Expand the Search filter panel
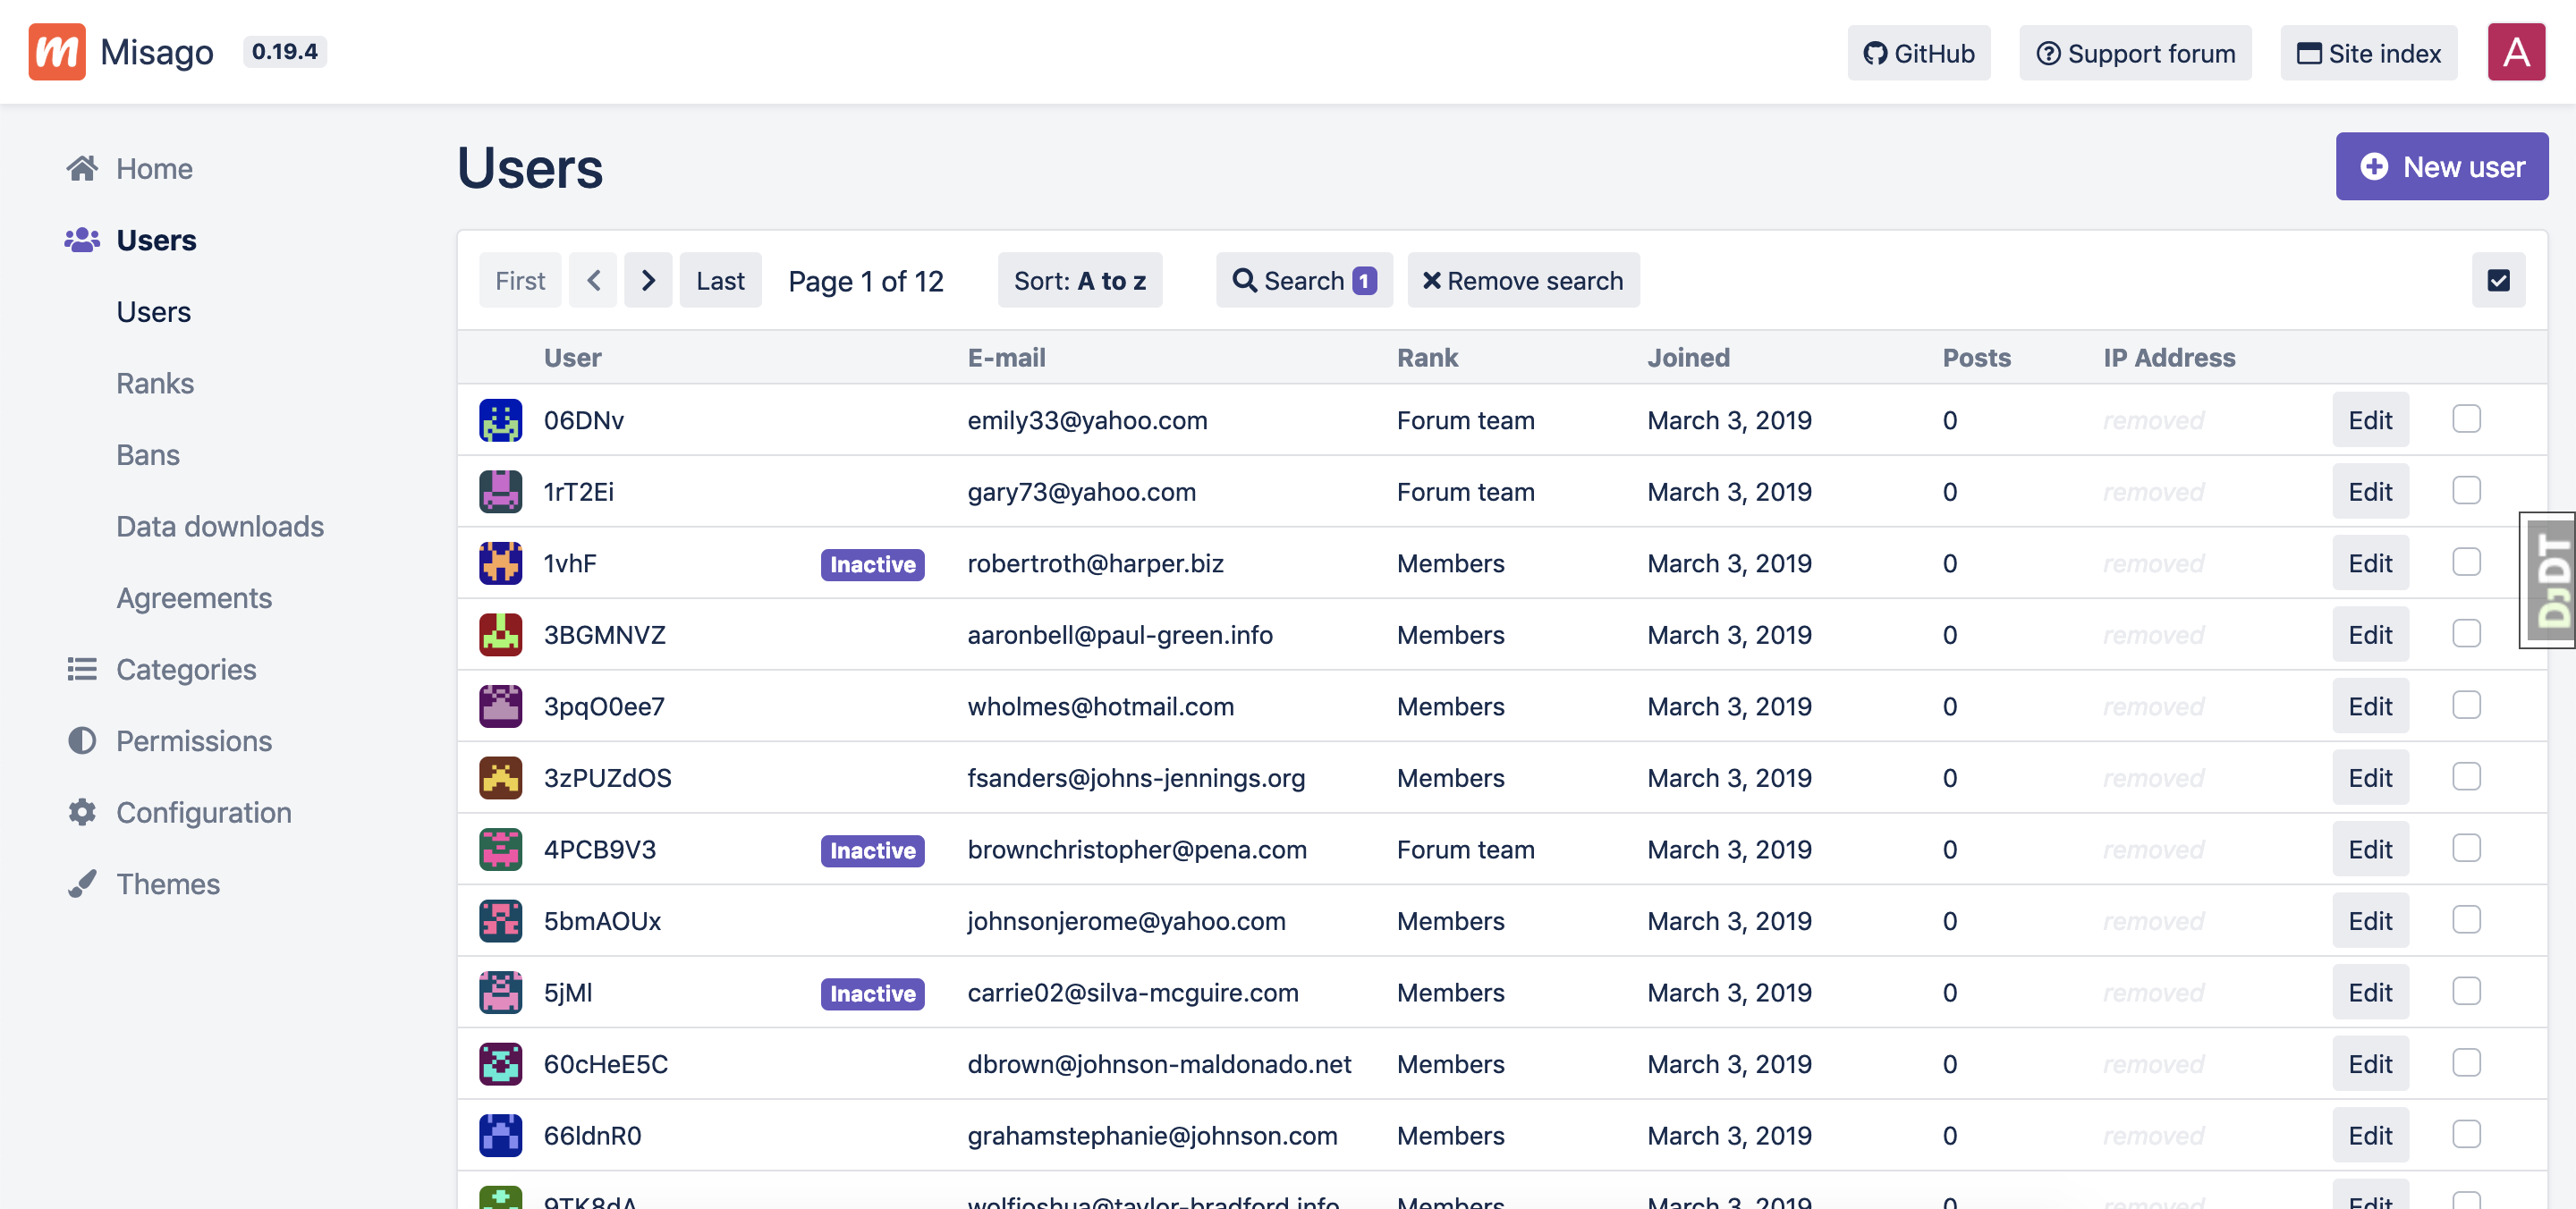 [x=1303, y=281]
